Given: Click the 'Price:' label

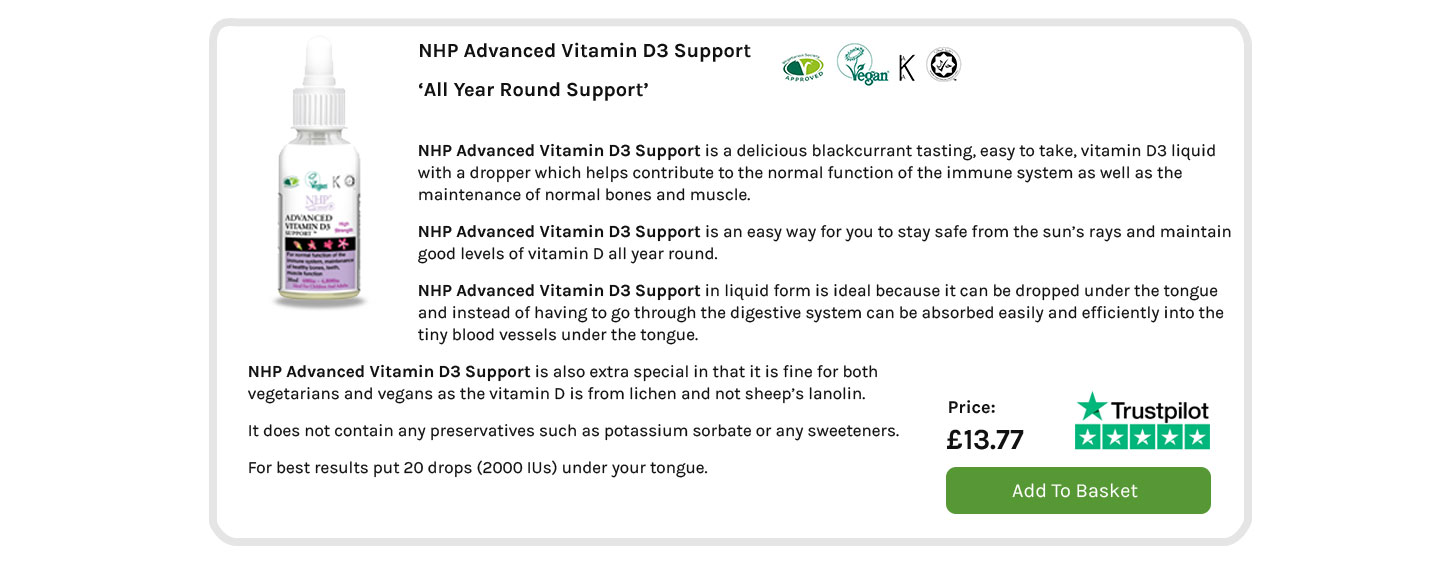Looking at the screenshot, I should point(972,408).
